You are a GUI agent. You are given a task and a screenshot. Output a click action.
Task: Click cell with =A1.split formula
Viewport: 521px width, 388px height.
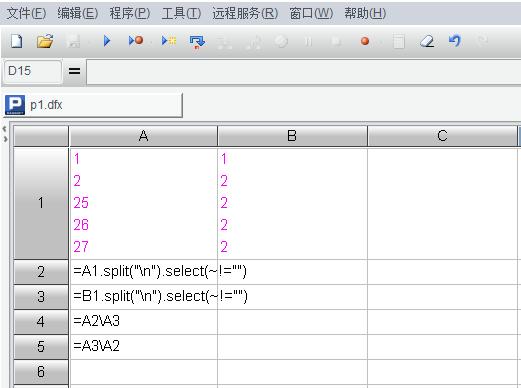pos(144,272)
